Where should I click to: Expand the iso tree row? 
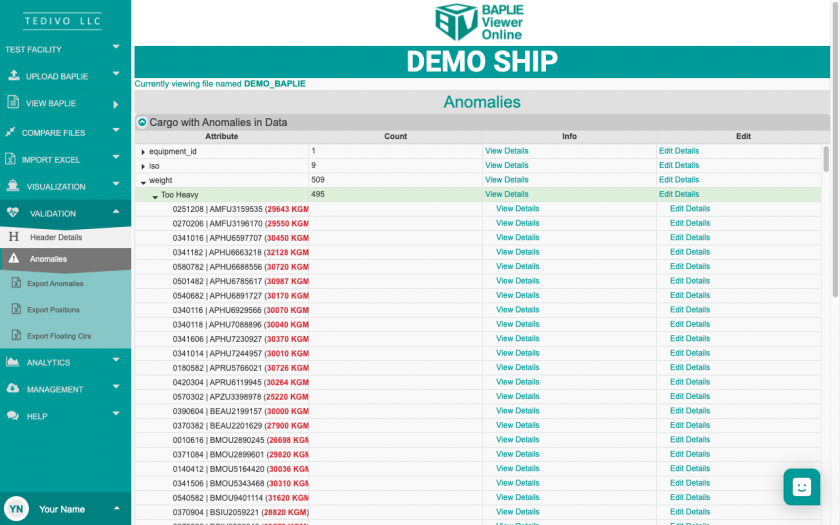[x=143, y=167]
